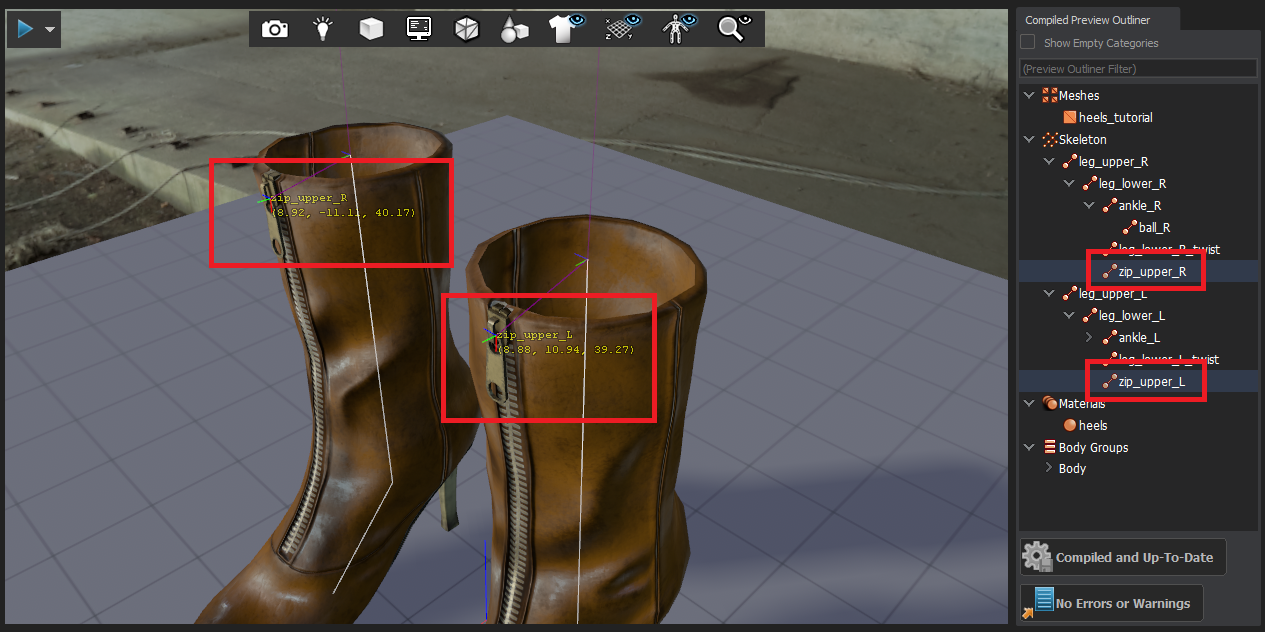
Task: Toggle the XYZ grid visibility icon
Action: pos(623,28)
